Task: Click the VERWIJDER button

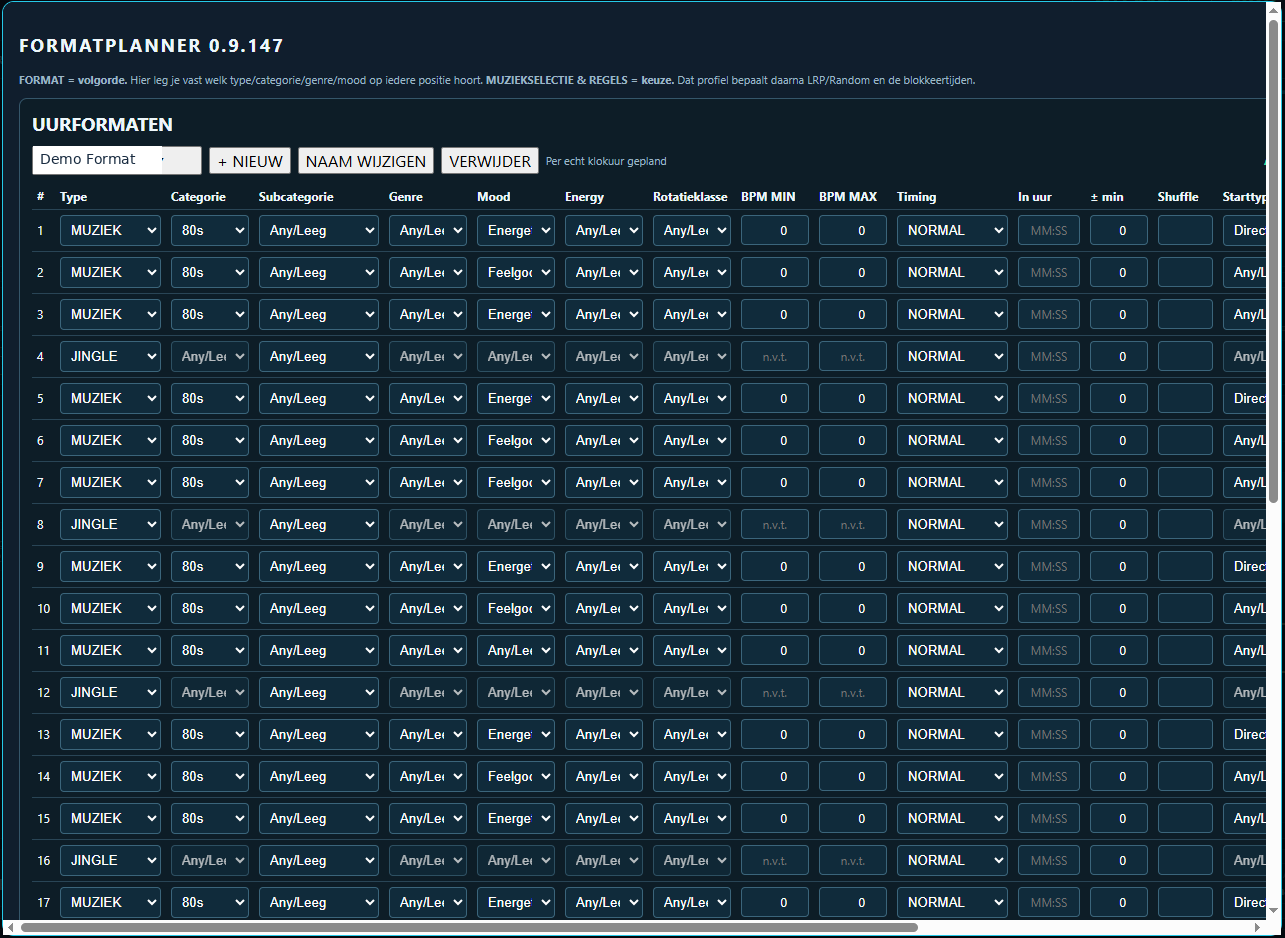Action: pyautogui.click(x=490, y=160)
